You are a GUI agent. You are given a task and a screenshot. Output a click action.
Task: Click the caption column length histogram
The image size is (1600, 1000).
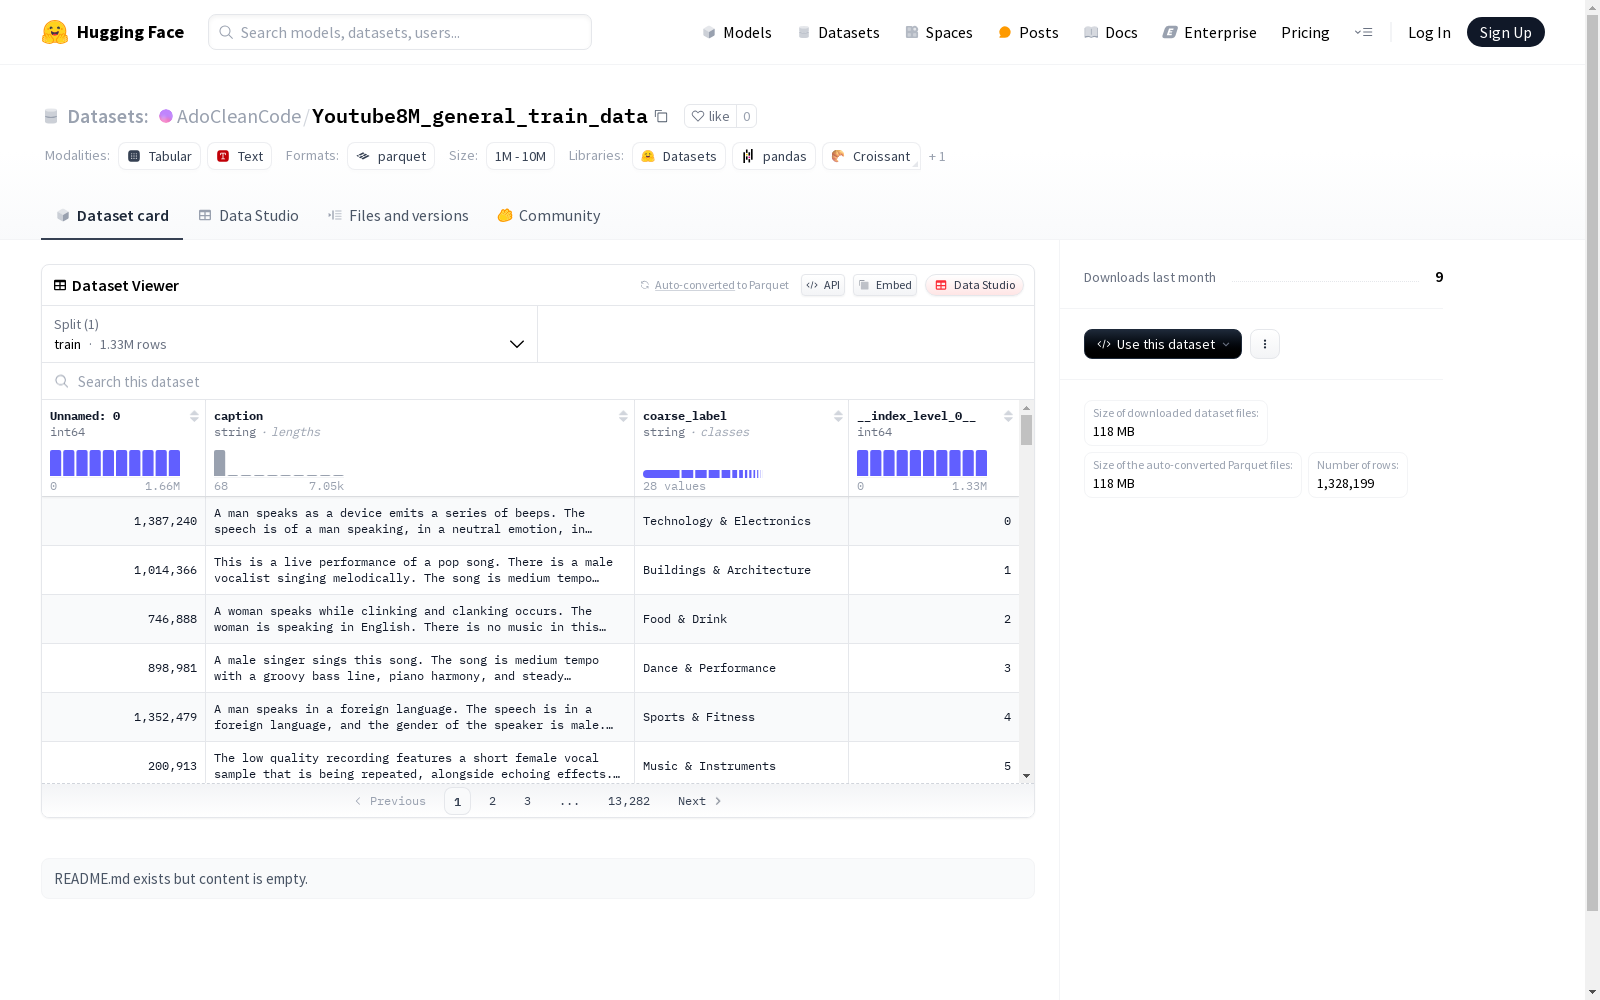tap(279, 462)
